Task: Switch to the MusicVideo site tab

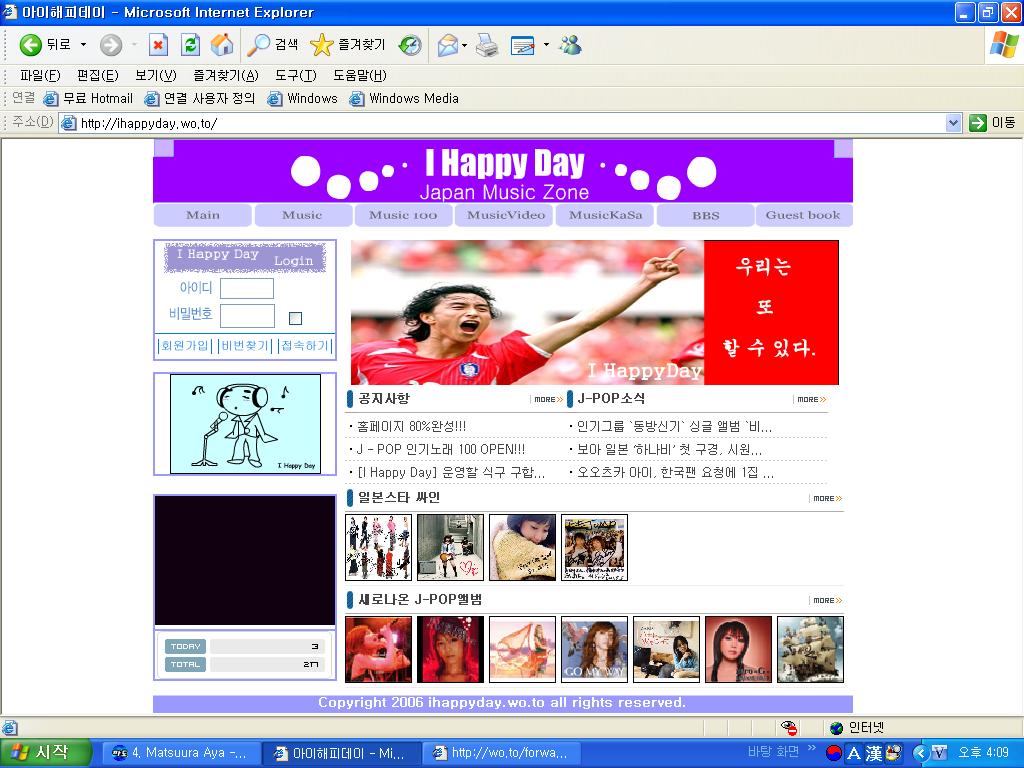Action: coord(506,215)
